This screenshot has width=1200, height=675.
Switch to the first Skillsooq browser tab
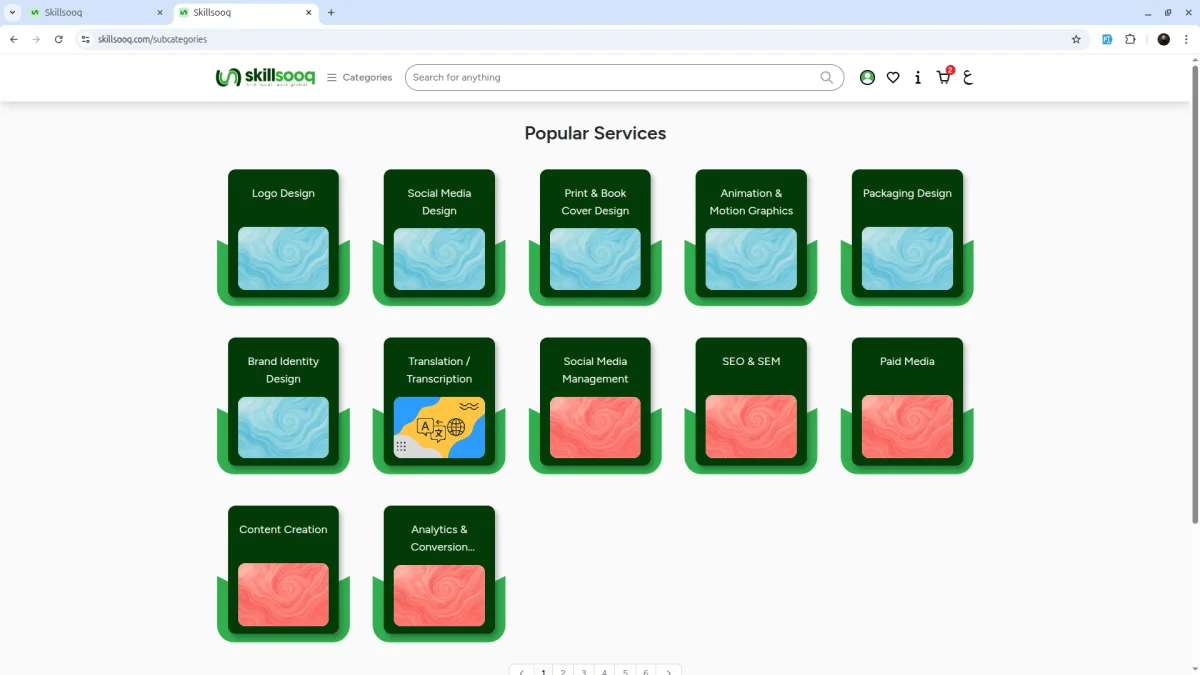click(x=96, y=12)
